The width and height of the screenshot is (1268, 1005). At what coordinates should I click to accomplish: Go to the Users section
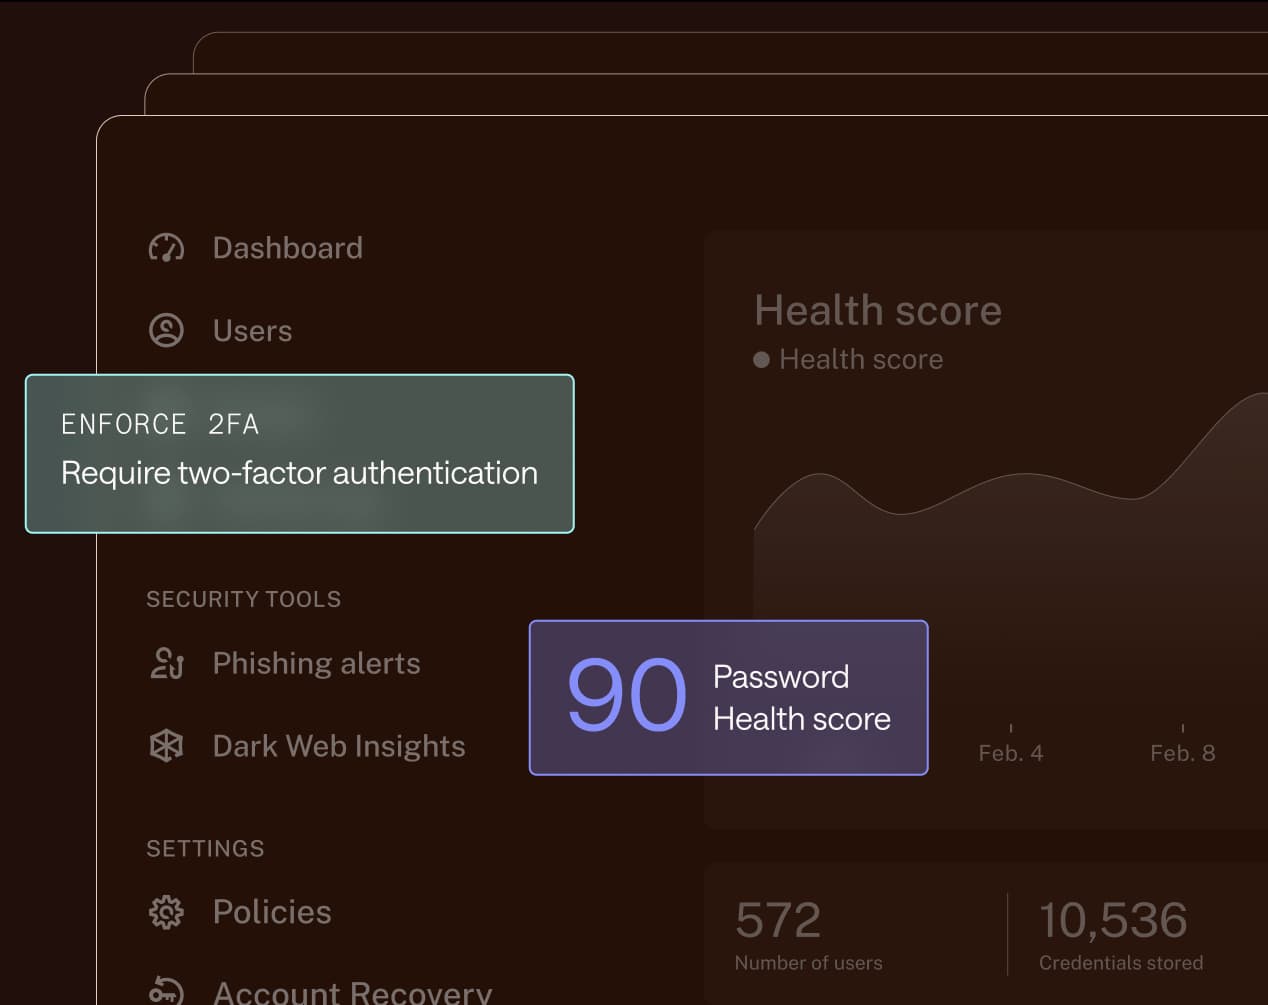point(252,331)
